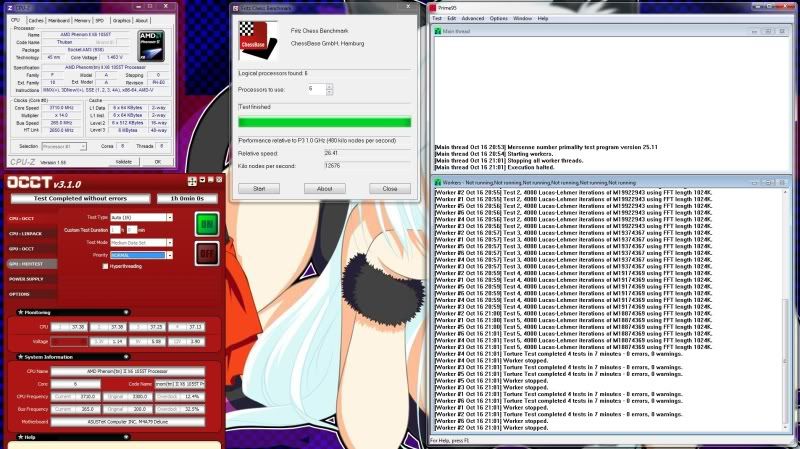Viewport: 800px width, 449px height.
Task: Start OCCT test with green ON button
Action: click(207, 224)
